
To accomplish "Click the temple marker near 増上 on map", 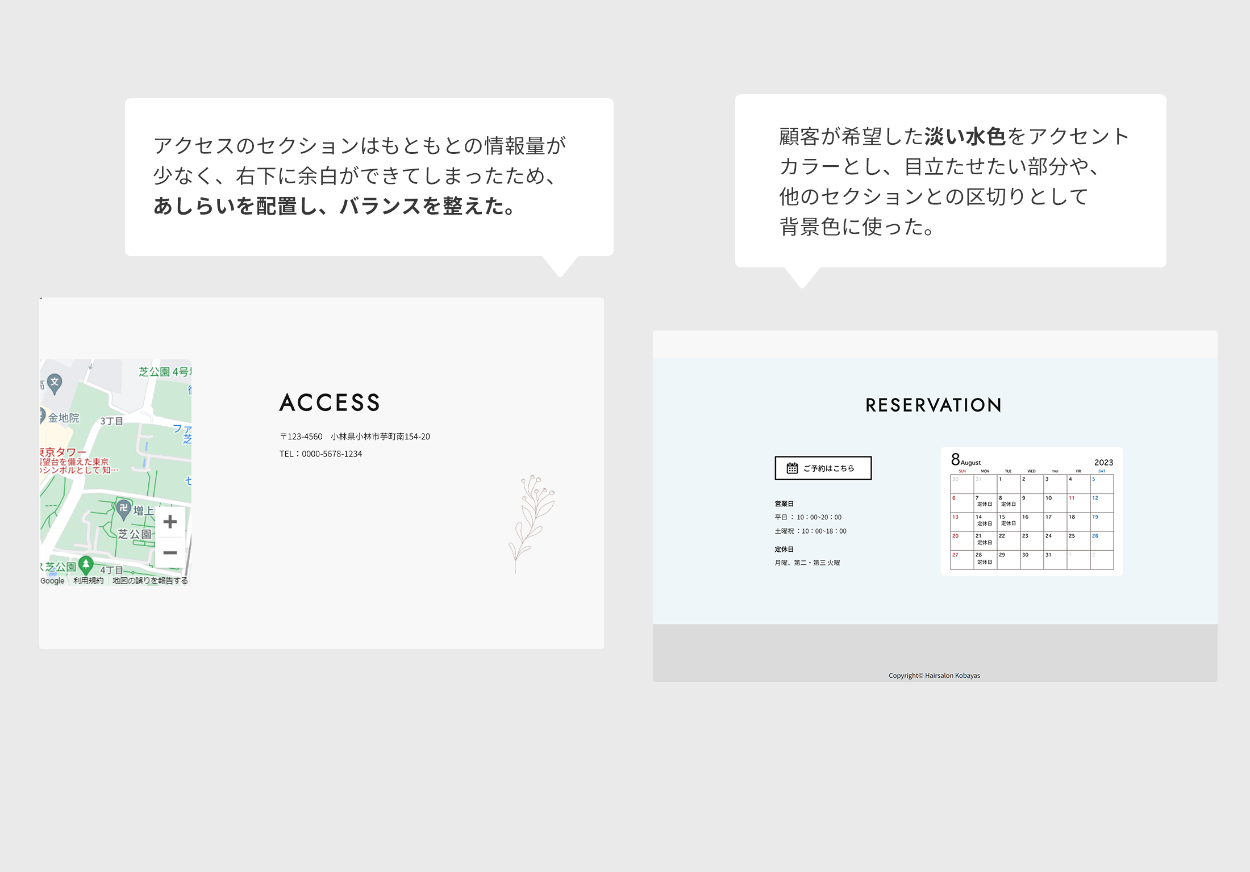I will 123,507.
